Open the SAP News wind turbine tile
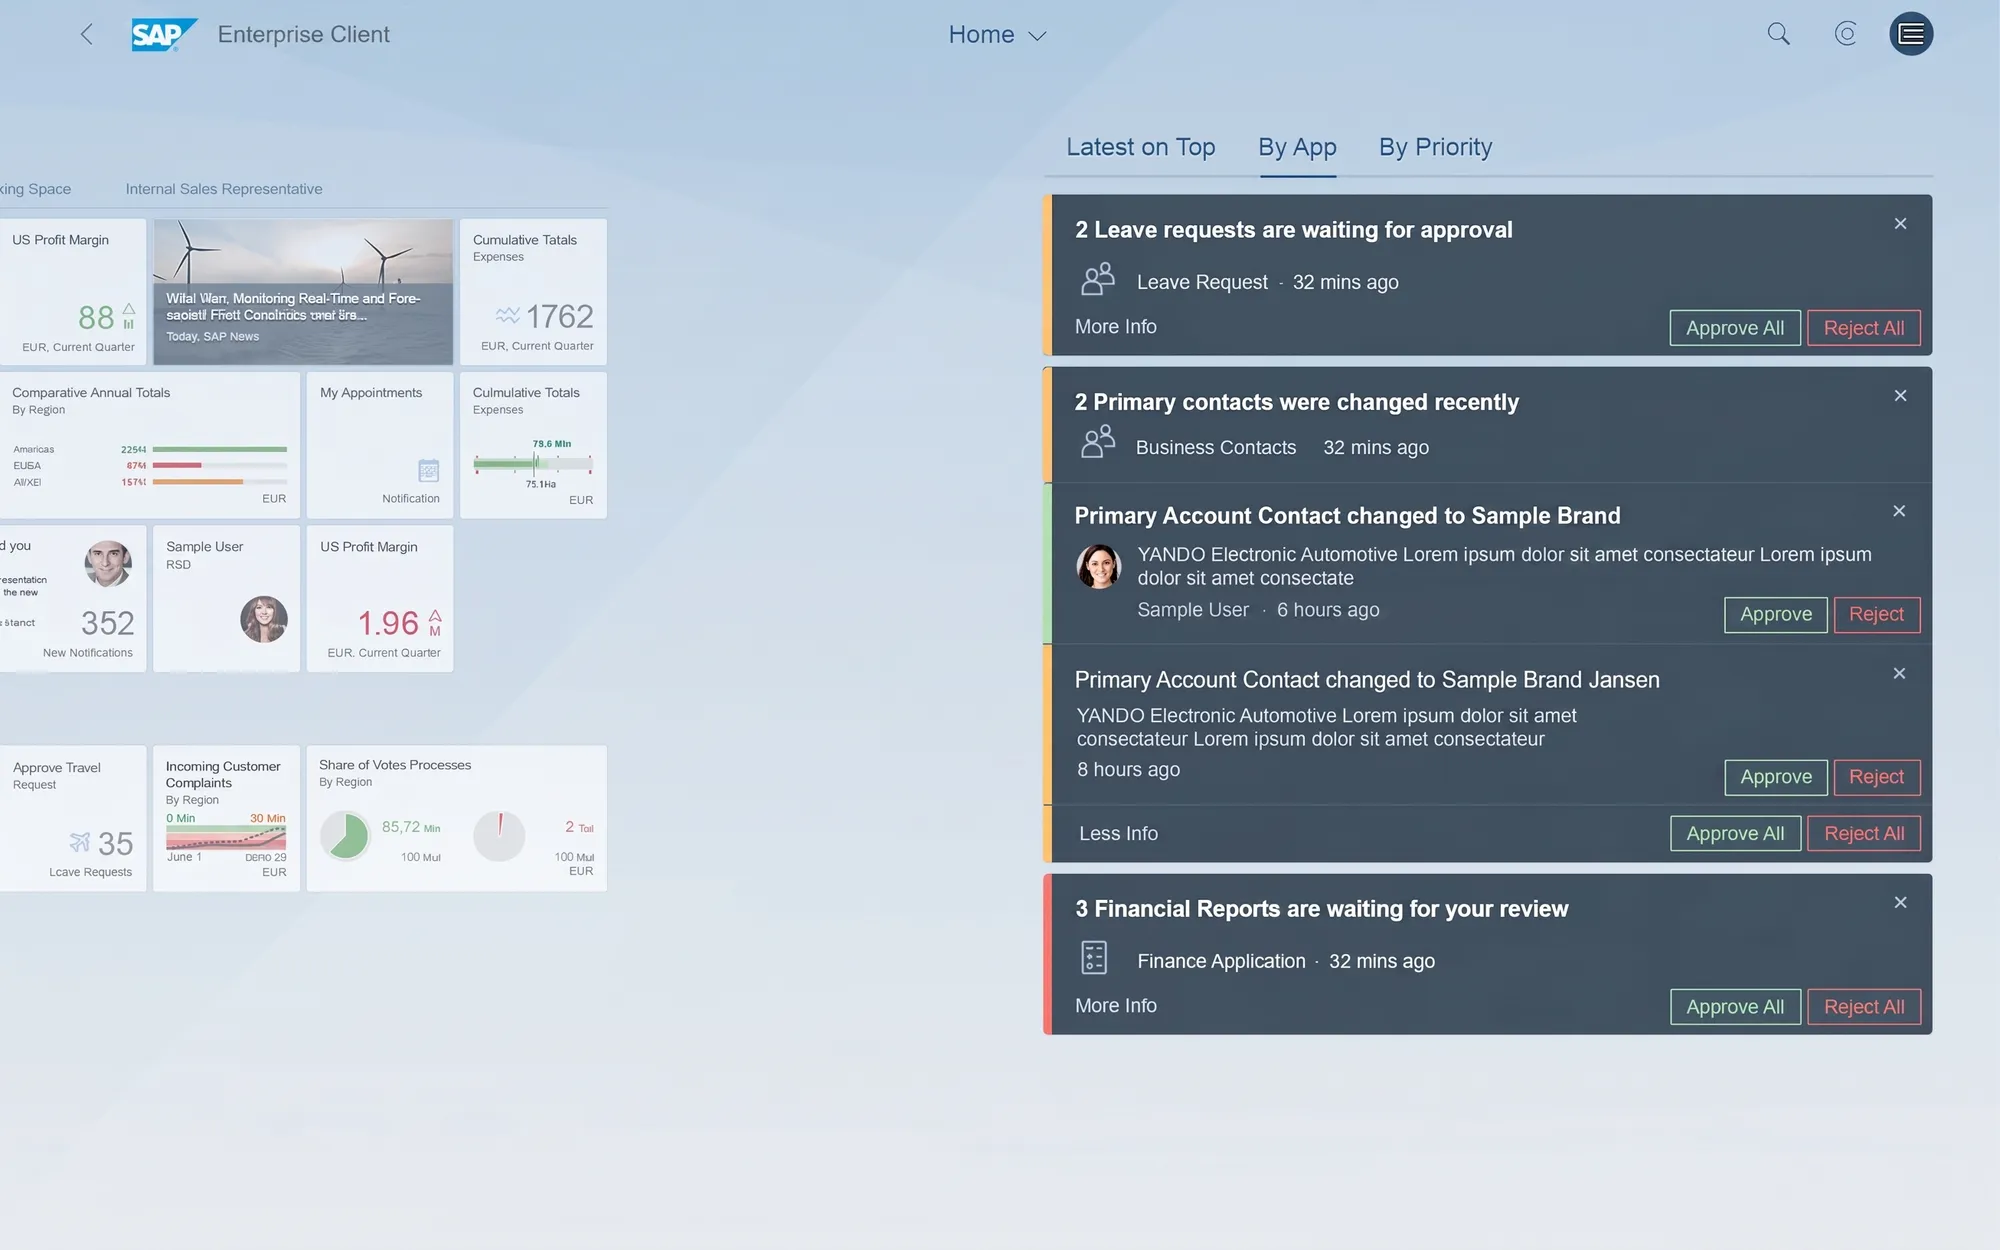Viewport: 2000px width, 1250px height. tap(303, 292)
